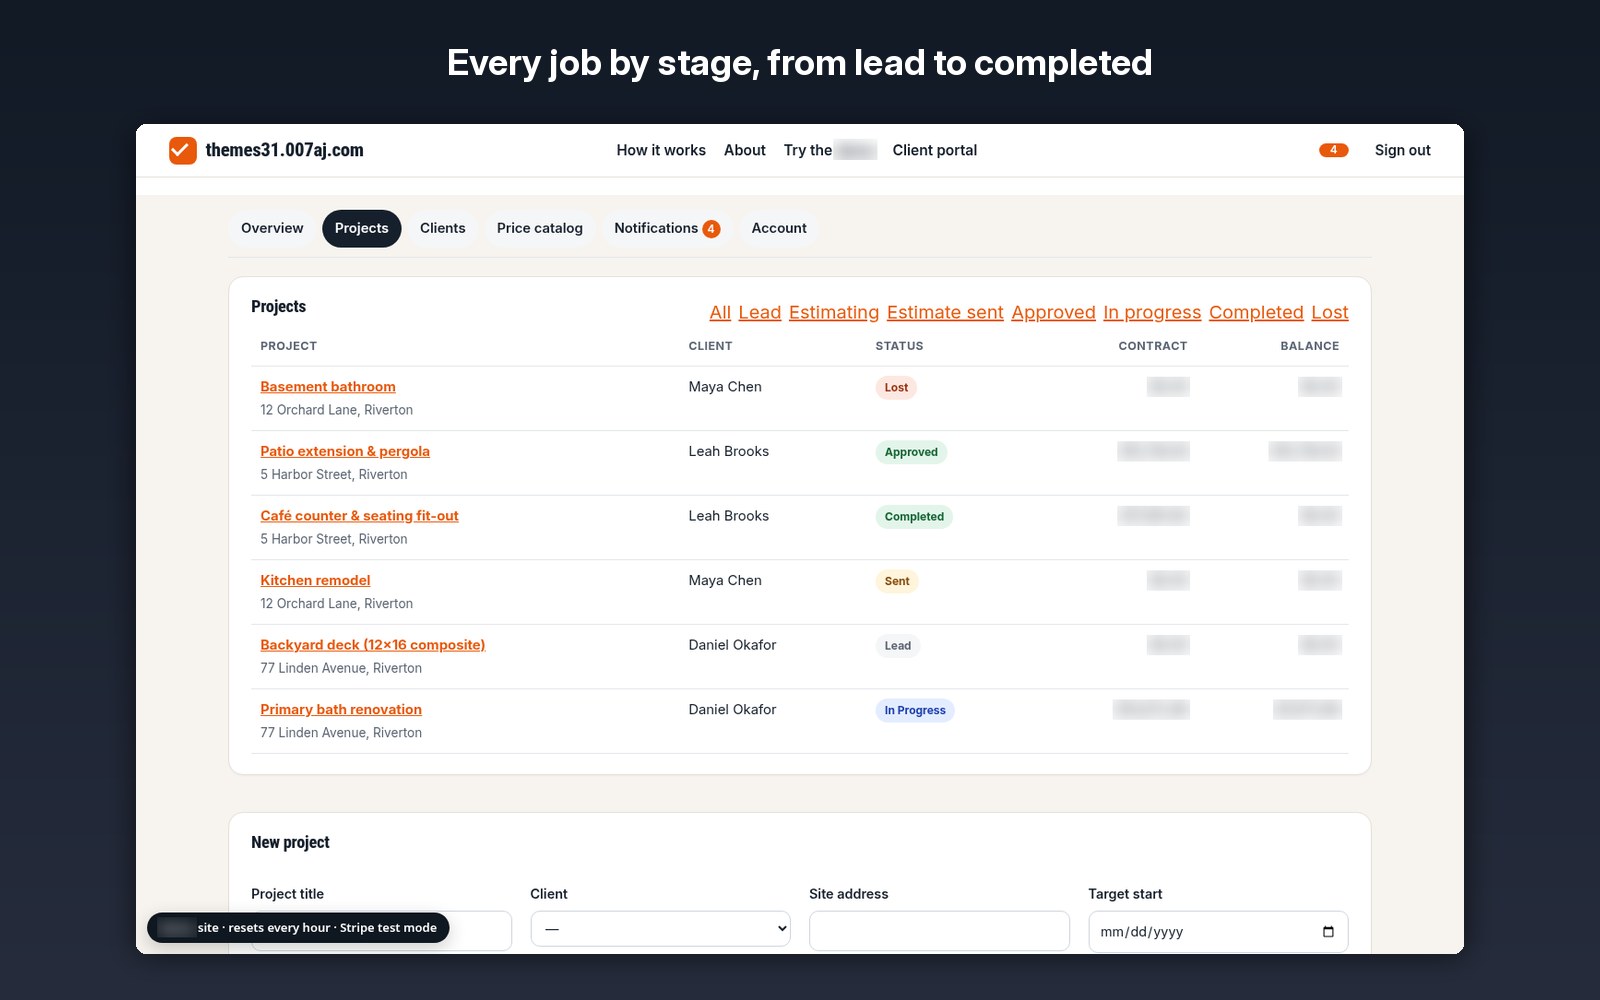The image size is (1600, 1000).
Task: Filter projects by All
Action: click(x=720, y=312)
